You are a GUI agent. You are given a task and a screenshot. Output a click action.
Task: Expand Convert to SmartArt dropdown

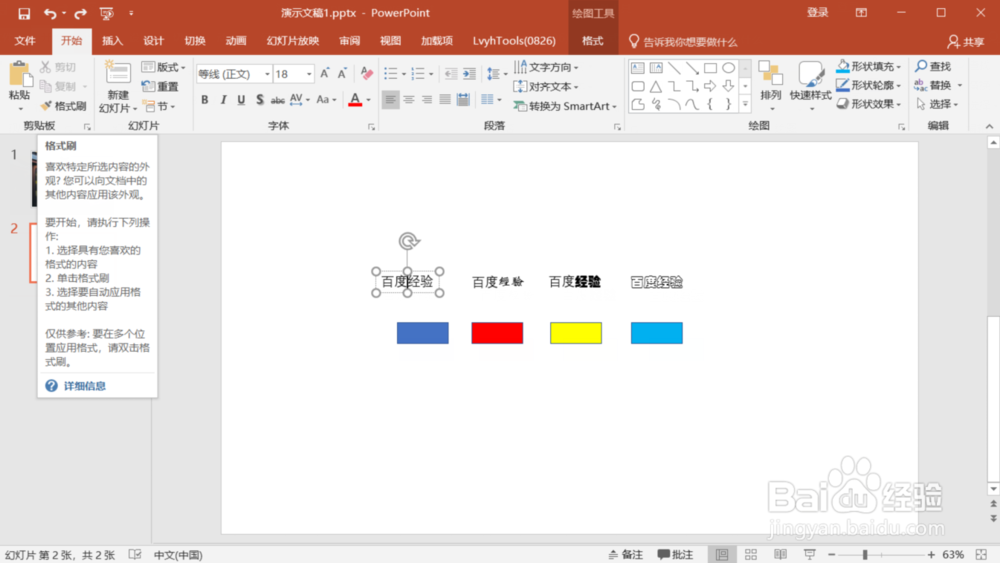pyautogui.click(x=566, y=106)
